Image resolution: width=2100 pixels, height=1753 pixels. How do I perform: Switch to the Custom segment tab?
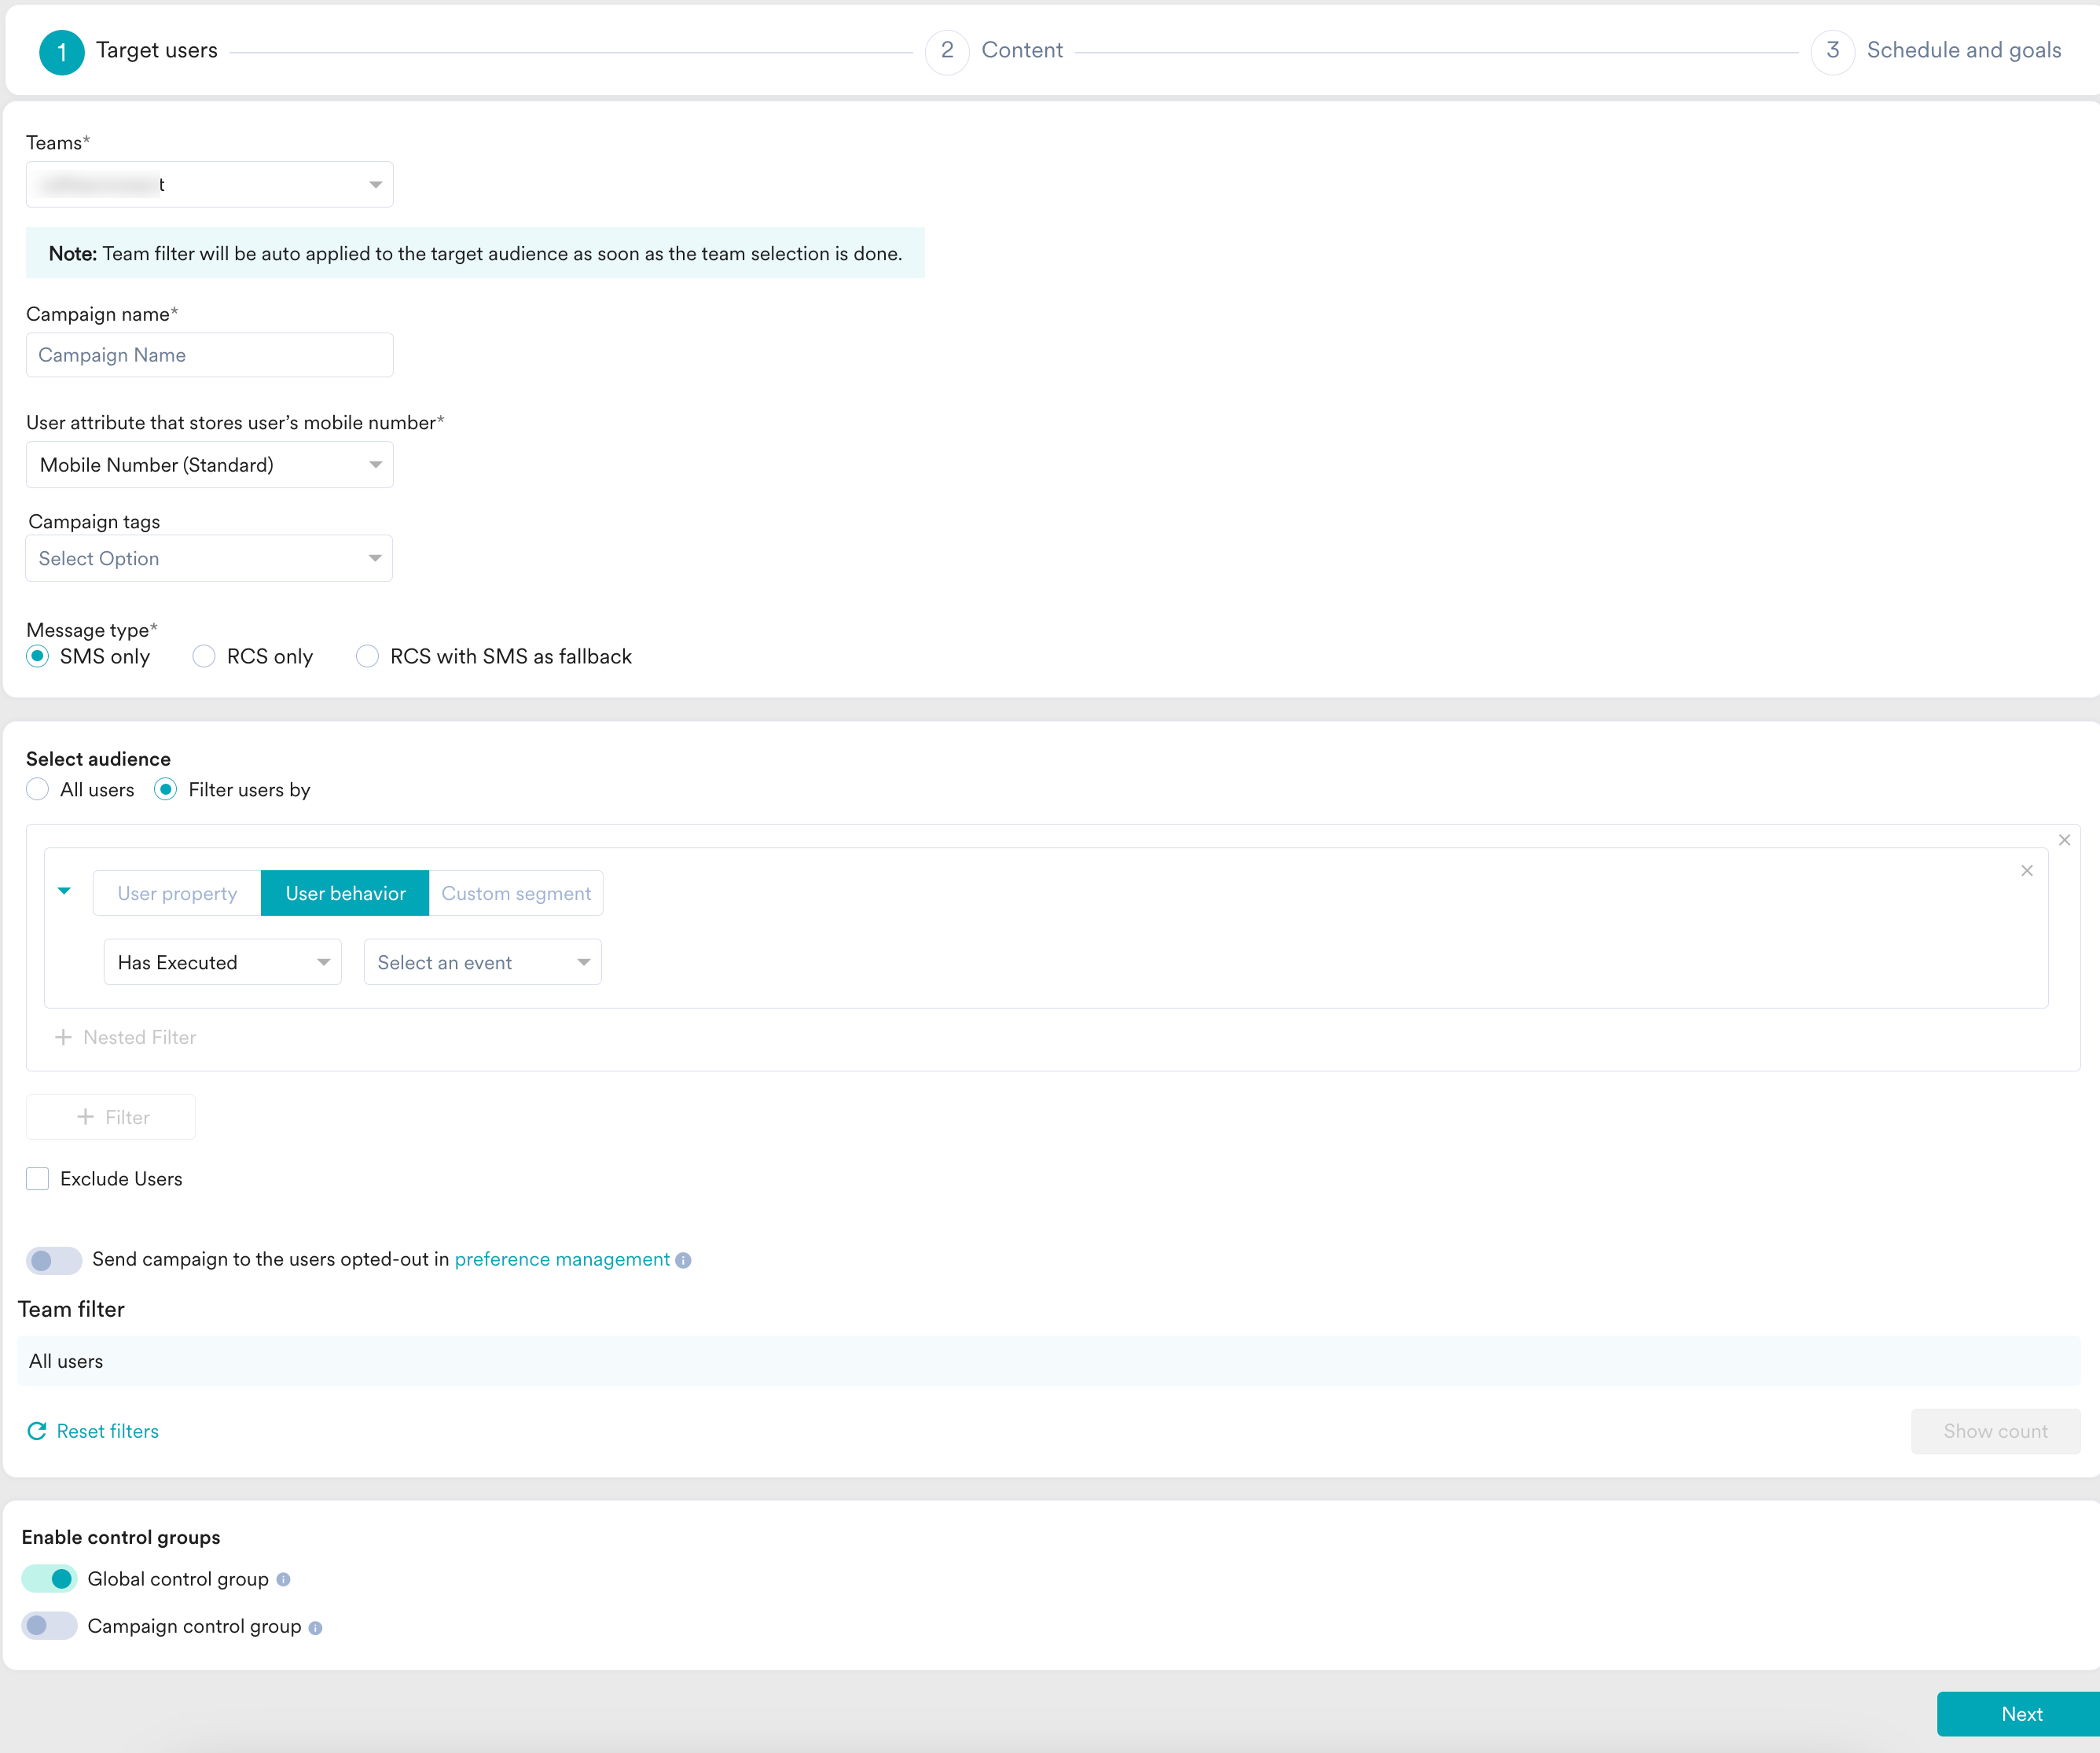click(516, 893)
